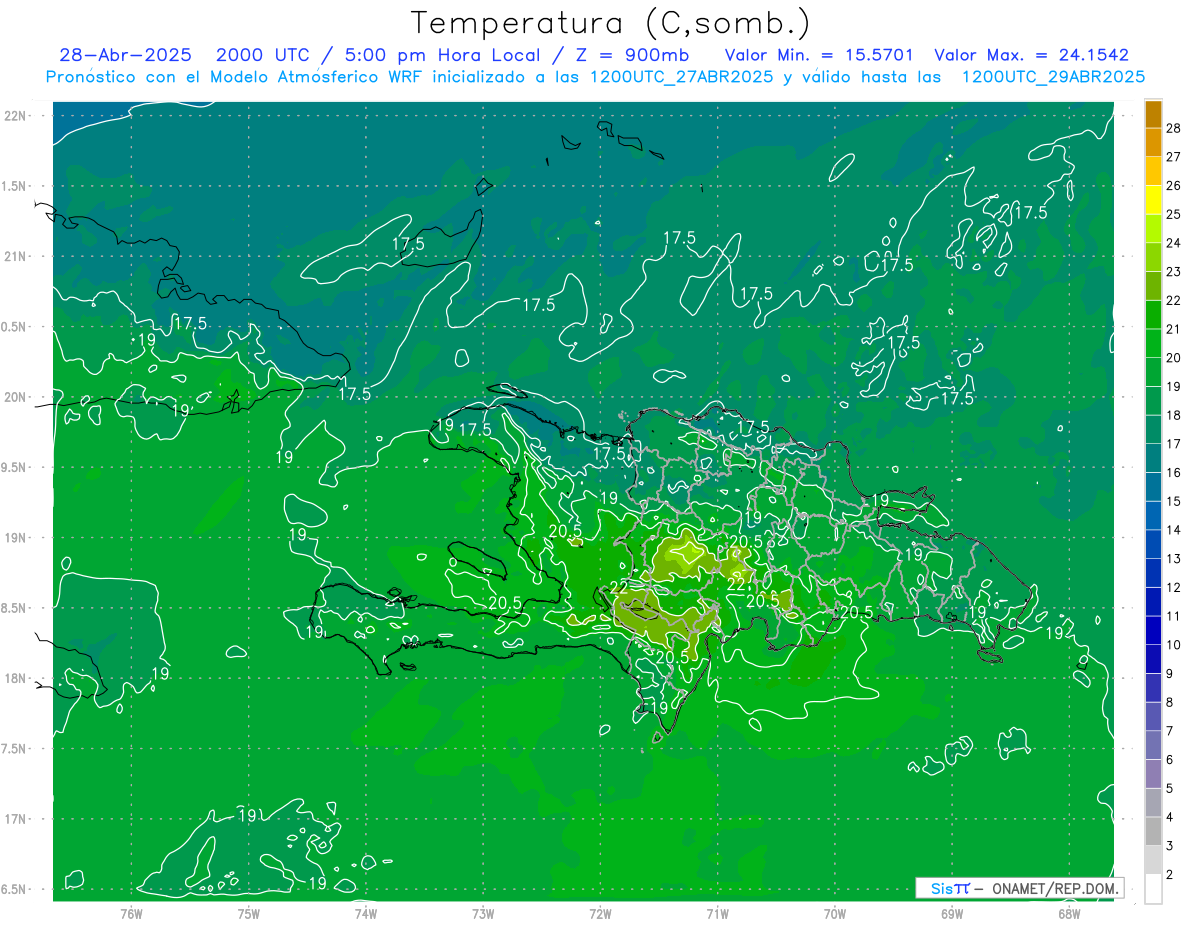This screenshot has height=927, width=1200.
Task: Click the legend scale value '6'
Action: [1170, 760]
